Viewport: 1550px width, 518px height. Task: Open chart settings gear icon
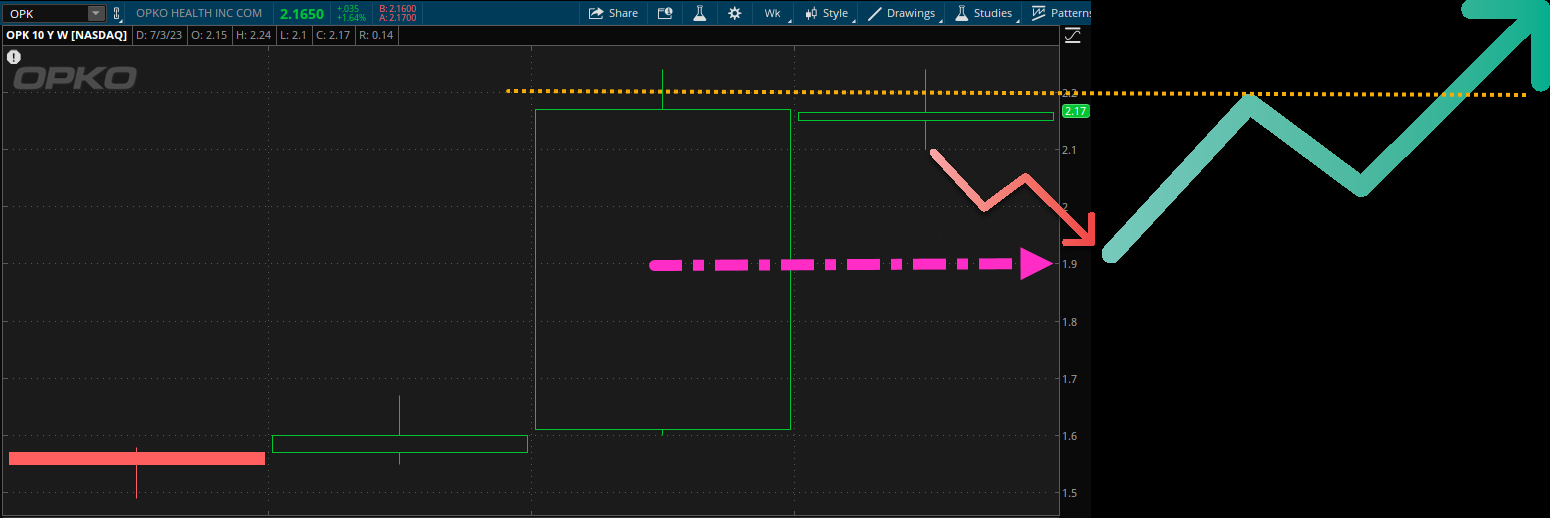[735, 14]
